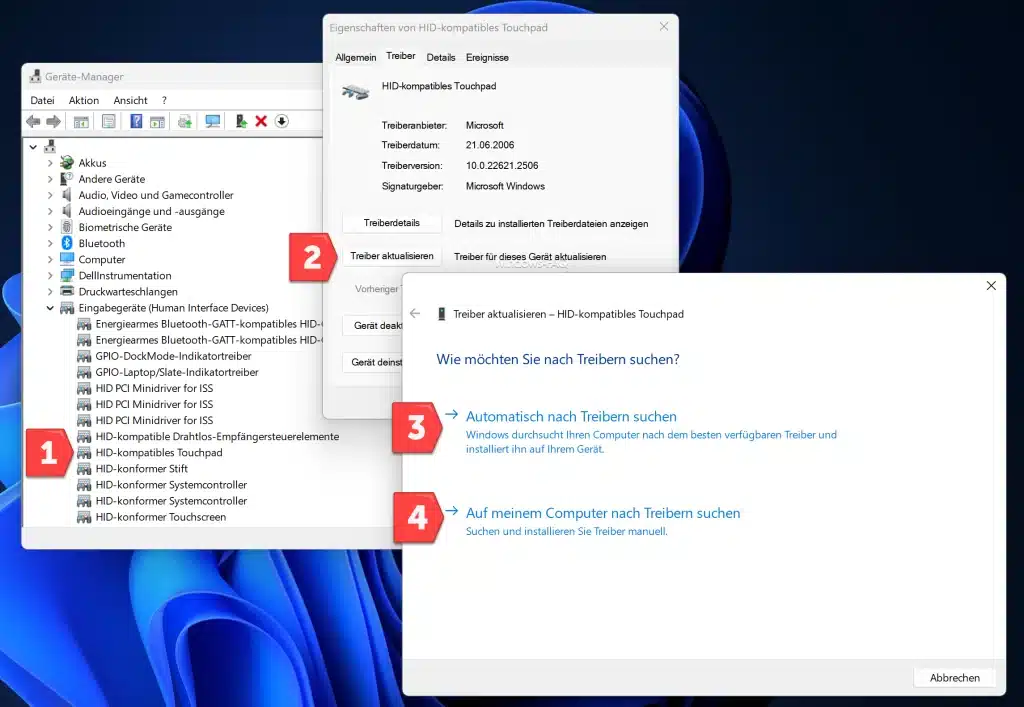The image size is (1024, 707).
Task: Collapse Eingabegeräte (Human Interface Devices)
Action: [x=50, y=308]
